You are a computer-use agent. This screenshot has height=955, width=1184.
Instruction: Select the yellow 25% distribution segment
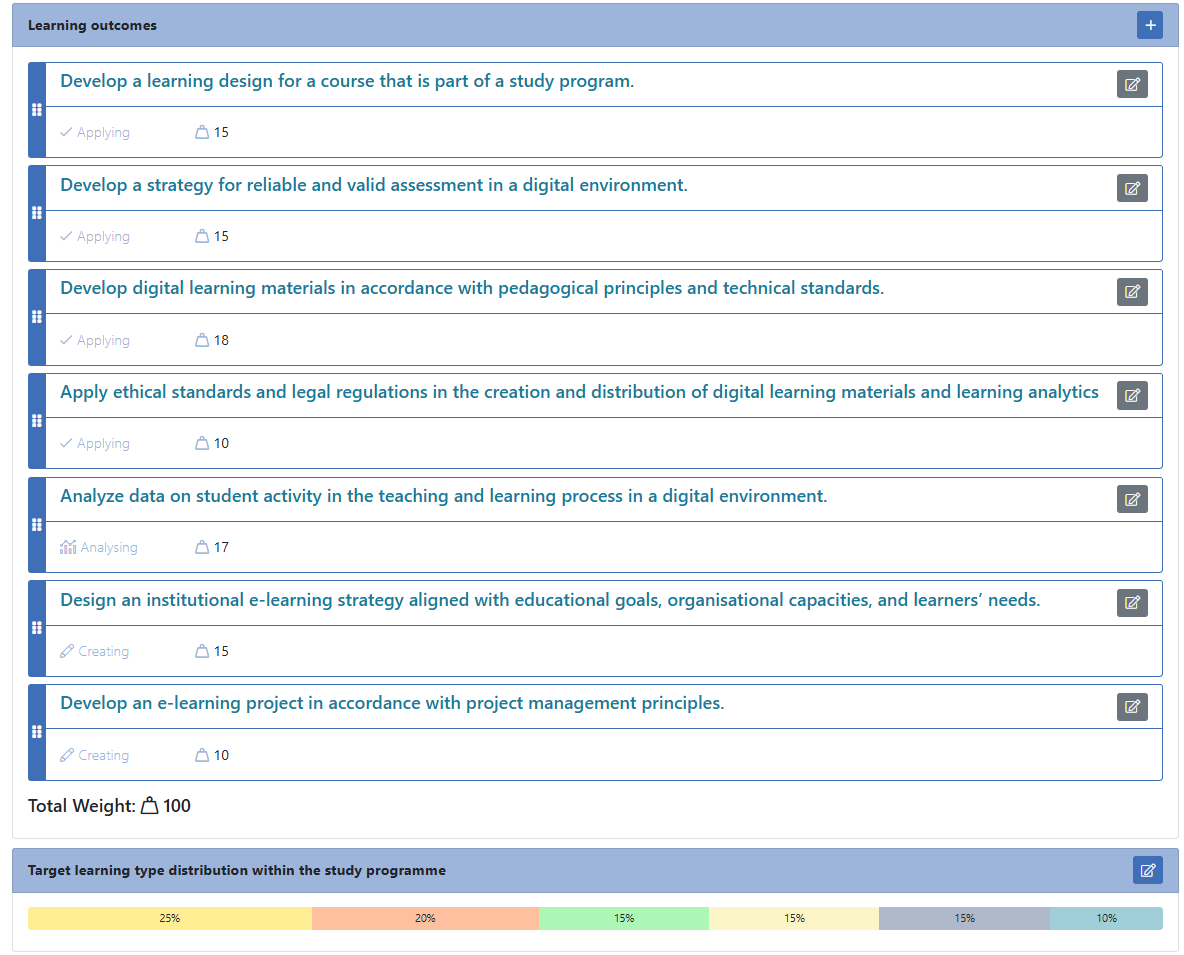pyautogui.click(x=170, y=918)
